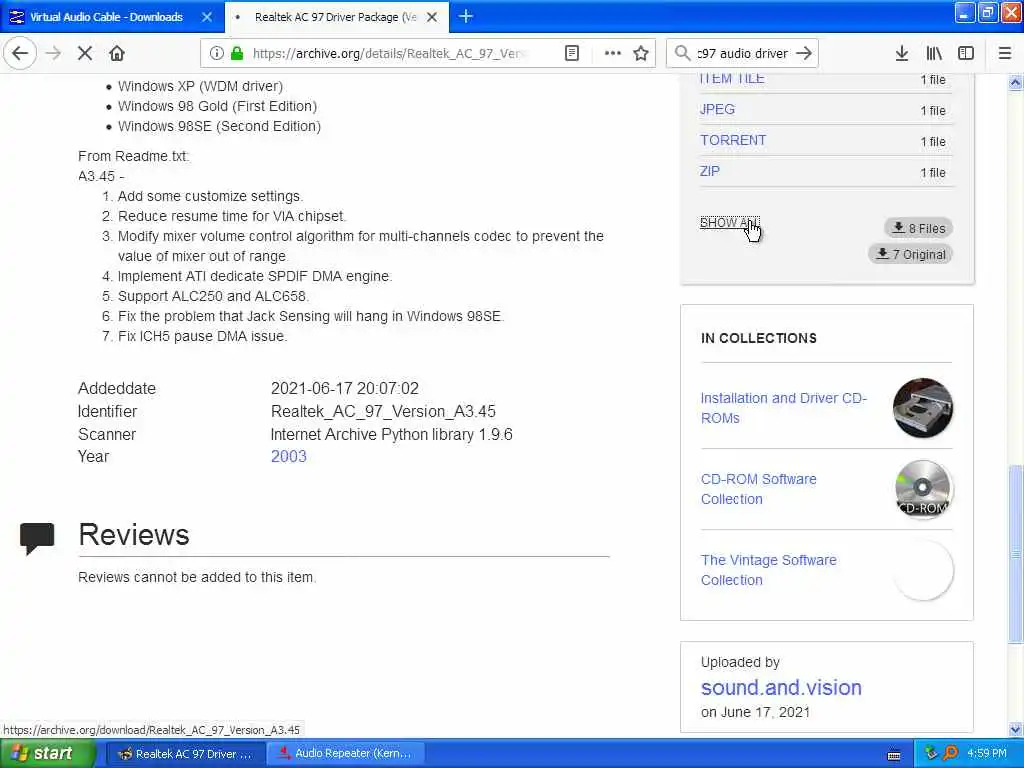Open the Library toolbar button
This screenshot has height=768, width=1024.
tap(934, 53)
